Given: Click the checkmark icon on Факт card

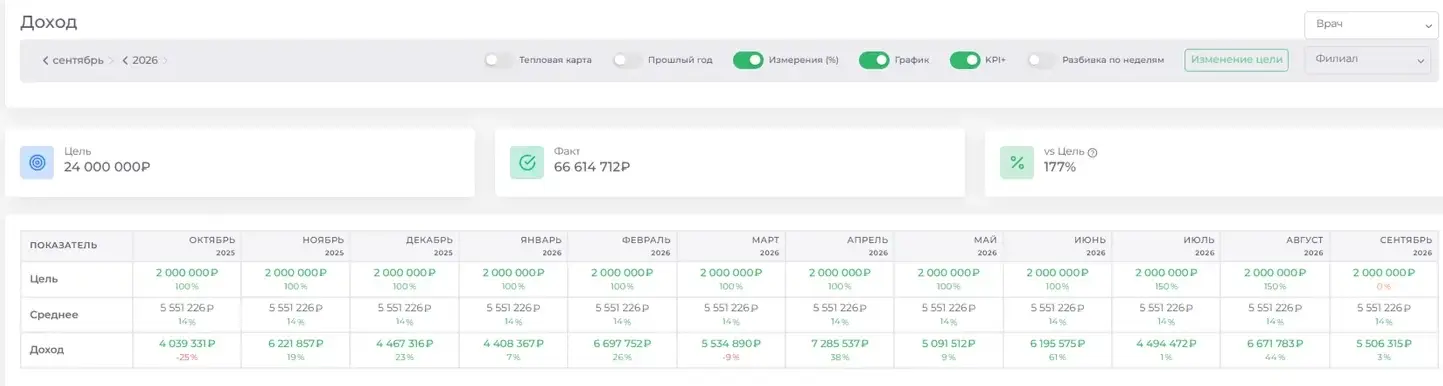Looking at the screenshot, I should (527, 162).
